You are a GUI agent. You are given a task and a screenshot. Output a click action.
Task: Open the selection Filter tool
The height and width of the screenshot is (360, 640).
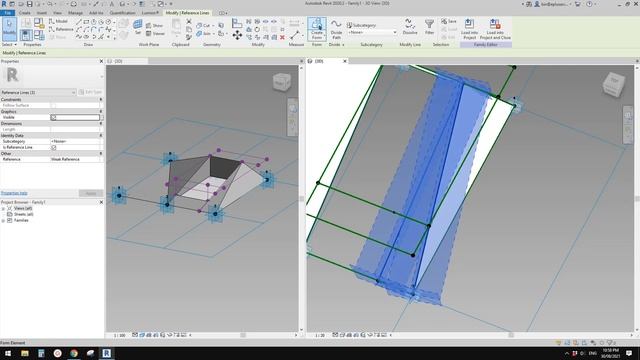[429, 27]
